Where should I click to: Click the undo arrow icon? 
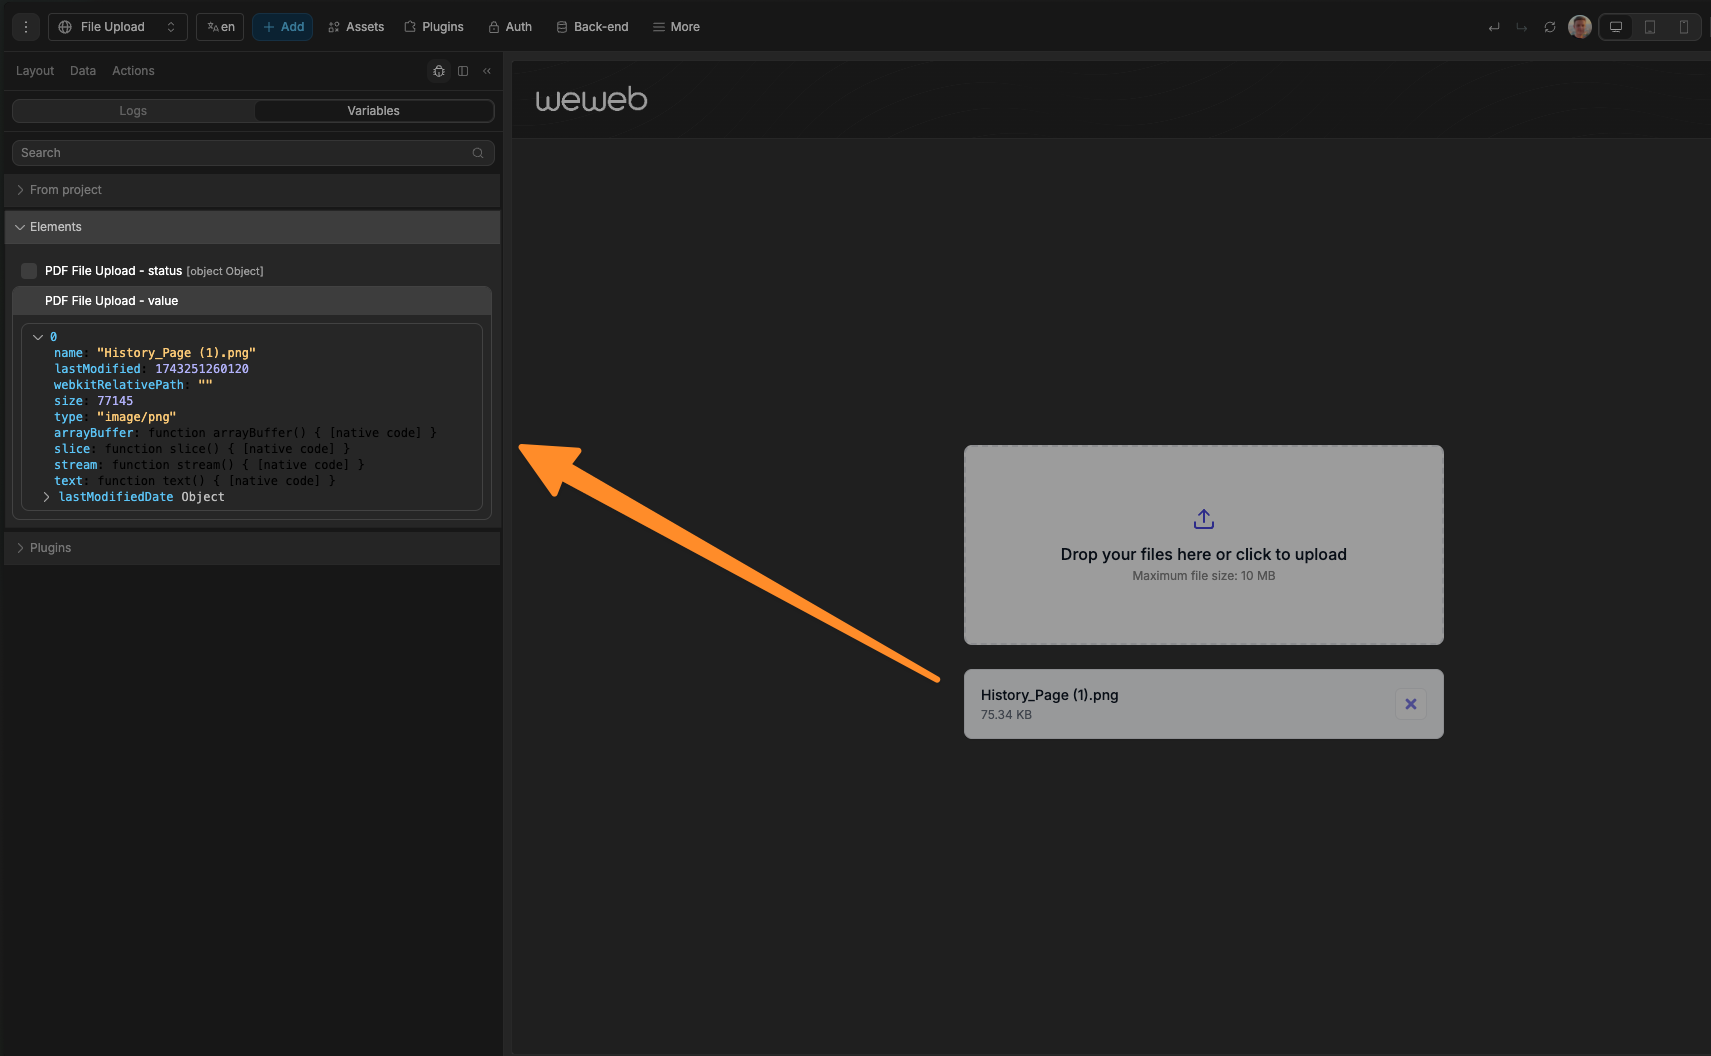(x=1494, y=27)
